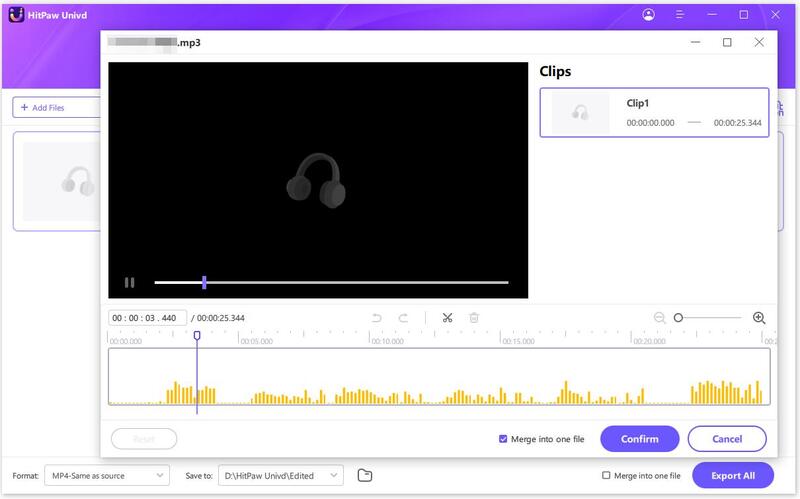800x499 pixels.
Task: Open the Save to path dropdown
Action: [x=281, y=476]
